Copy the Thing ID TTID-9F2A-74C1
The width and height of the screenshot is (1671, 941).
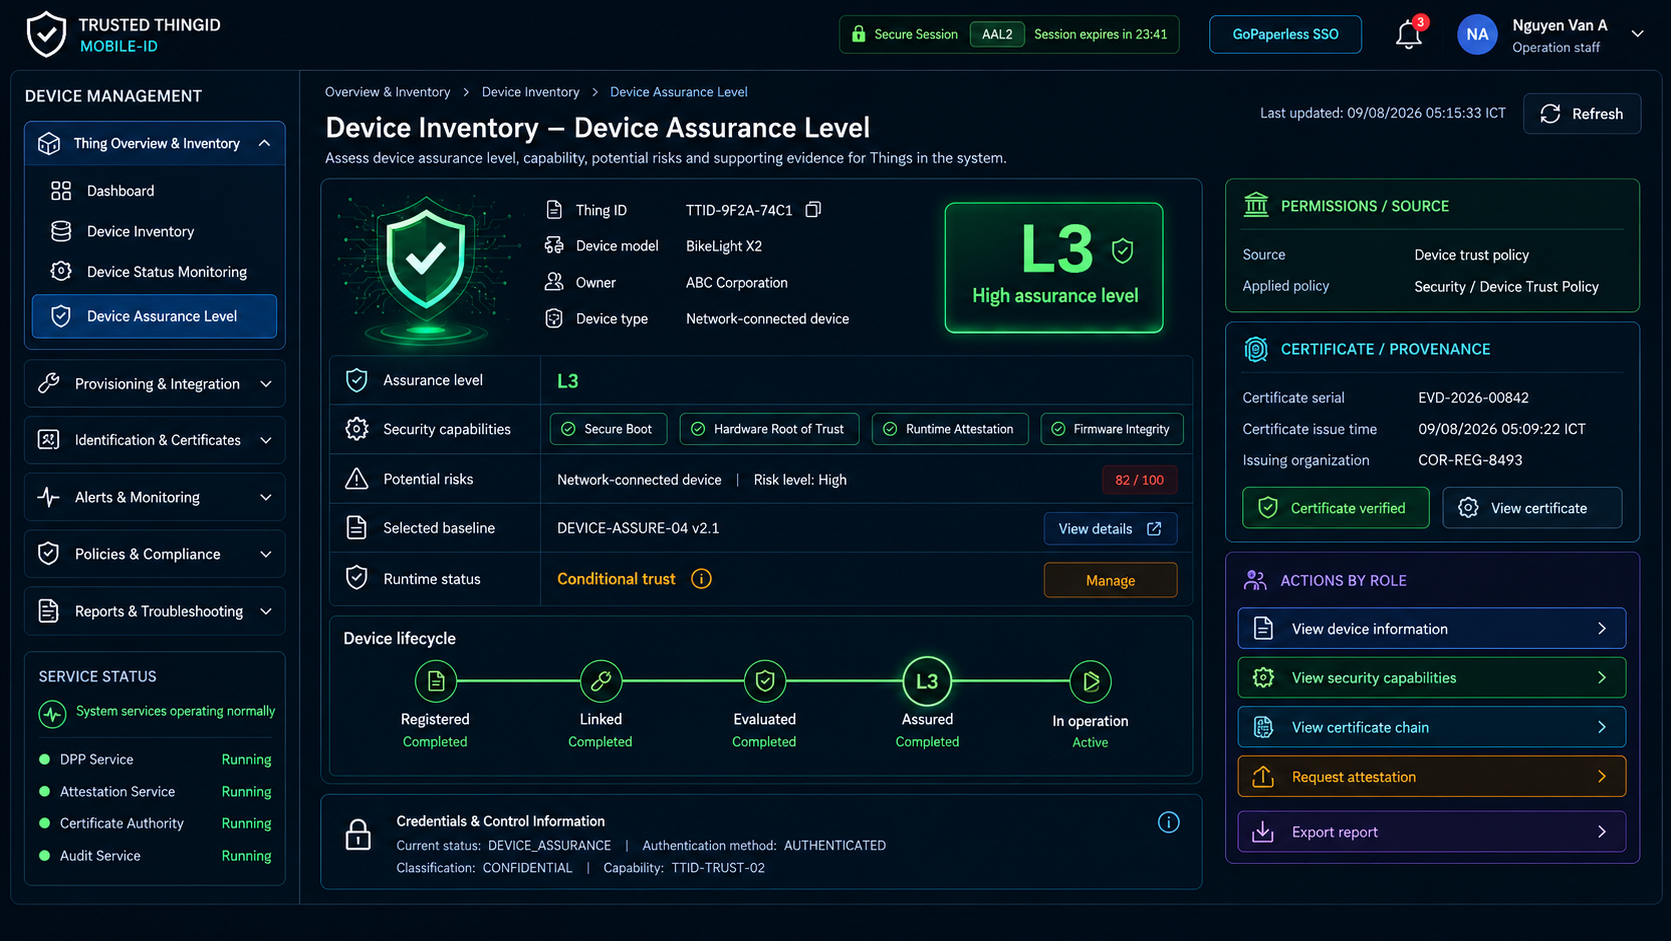coord(813,210)
